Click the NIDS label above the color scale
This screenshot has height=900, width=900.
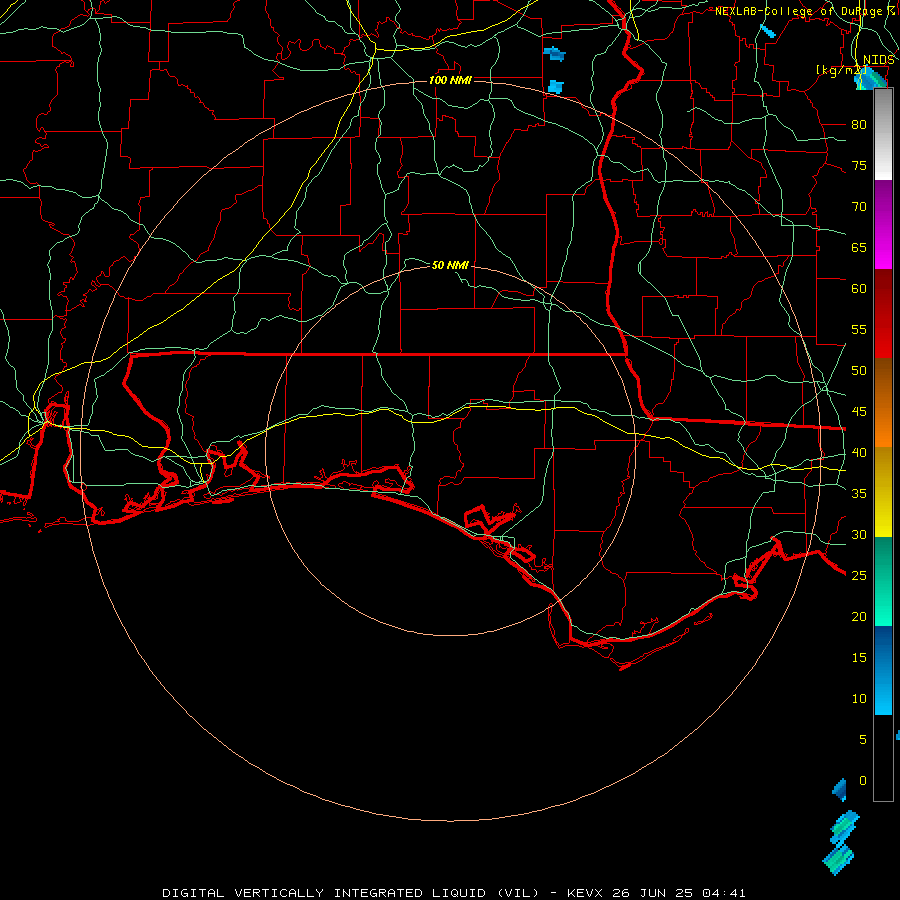[879, 60]
